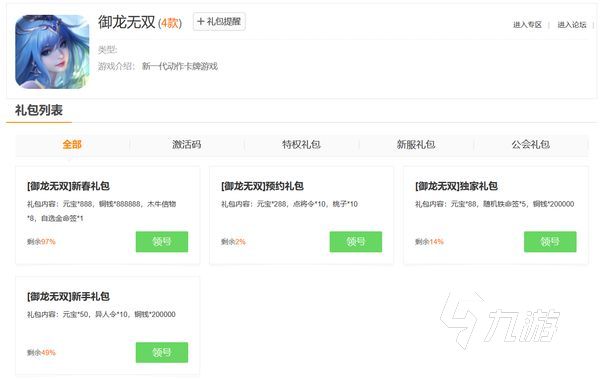Open the [御龙无双]预约礼包 title
The height and width of the screenshot is (380, 600).
[x=262, y=186]
